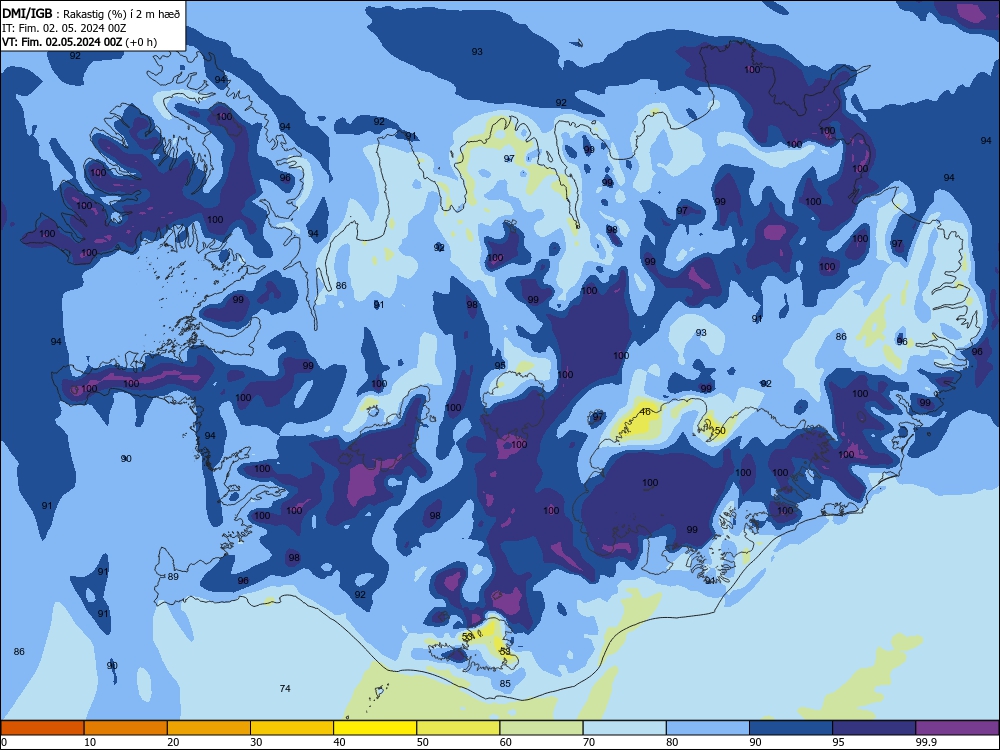Screen dimensions: 1000x750
Task: Click the light blue 80–90 legend swatch
Action: pos(708,728)
